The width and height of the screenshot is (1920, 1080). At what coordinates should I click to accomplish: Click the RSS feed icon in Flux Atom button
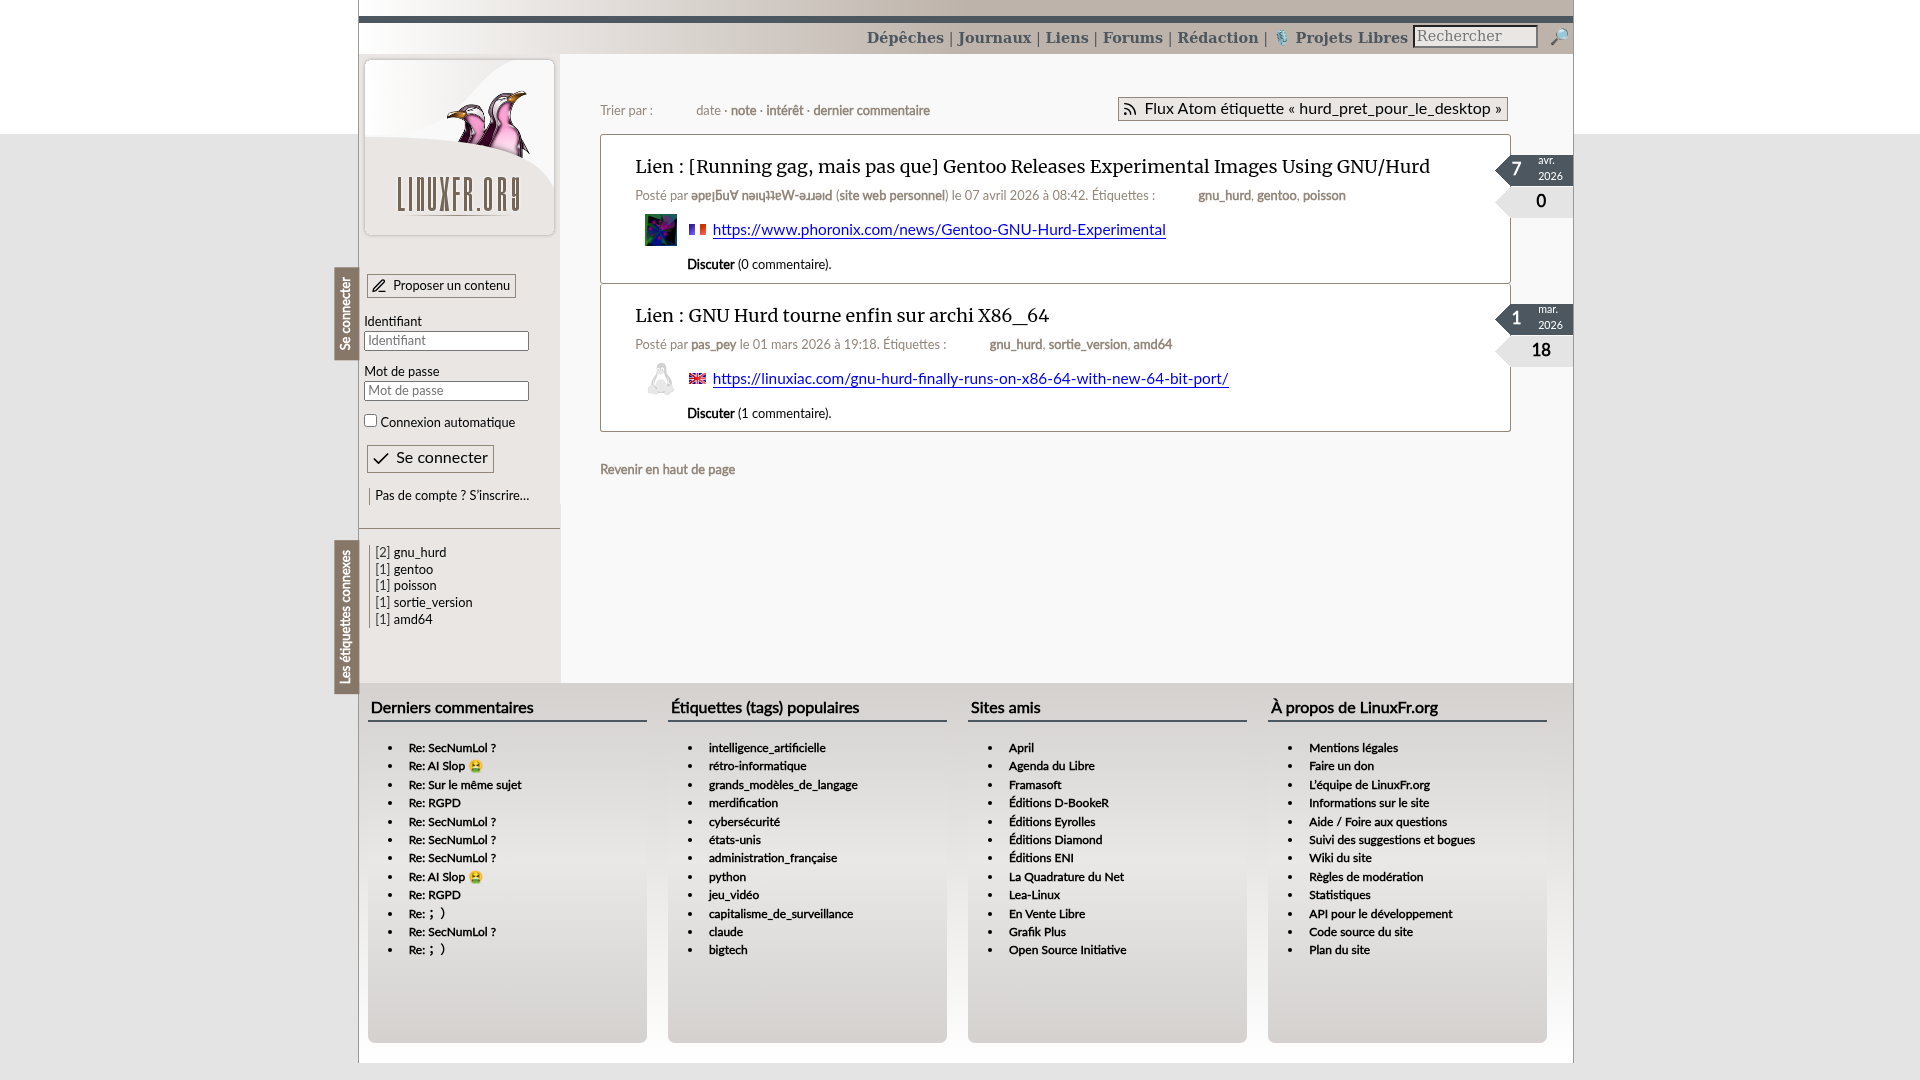coord(1130,109)
